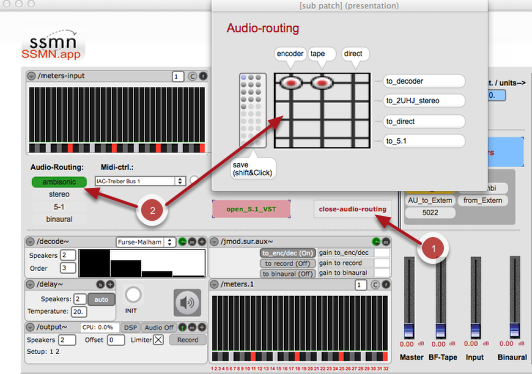Image resolution: width=532 pixels, height=374 pixels.
Task: Click the plus icon in /delay~ header
Action: pos(110,284)
